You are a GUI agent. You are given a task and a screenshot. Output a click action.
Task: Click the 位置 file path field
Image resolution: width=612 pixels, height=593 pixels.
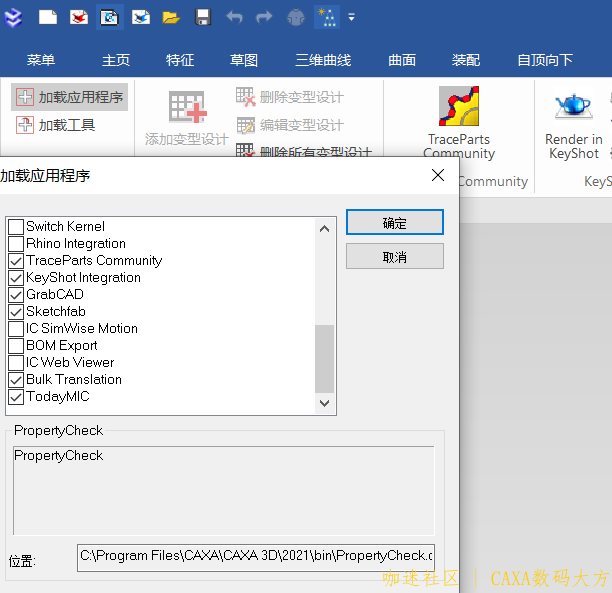(256, 558)
